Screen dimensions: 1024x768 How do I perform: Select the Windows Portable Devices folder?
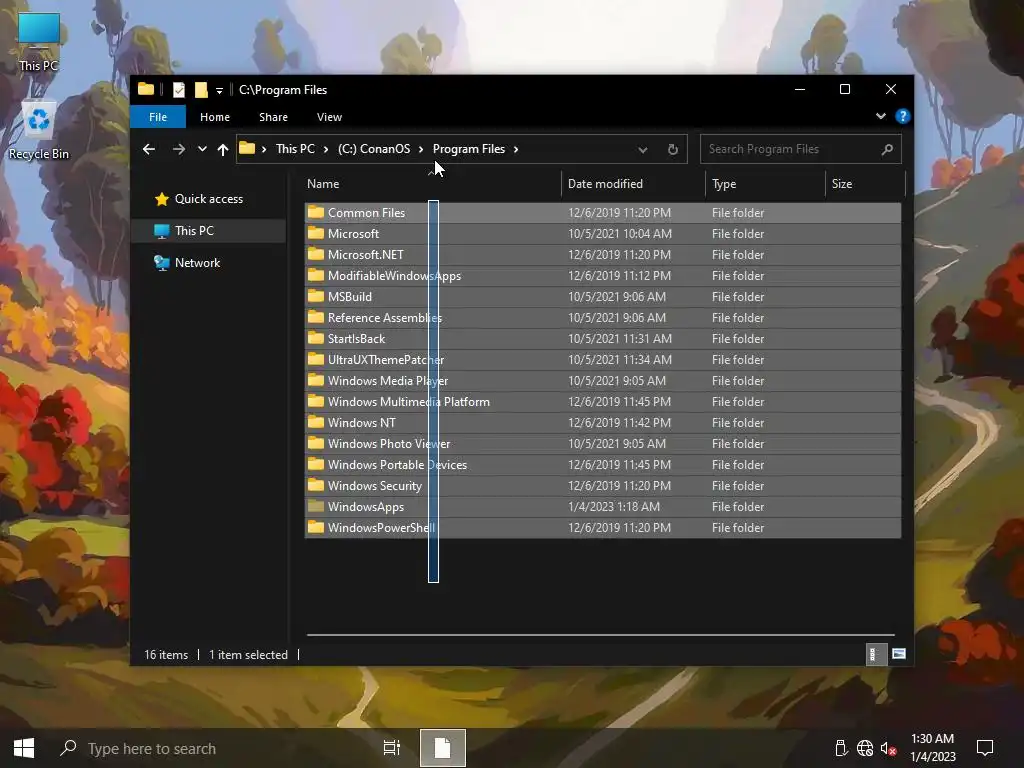click(603, 465)
